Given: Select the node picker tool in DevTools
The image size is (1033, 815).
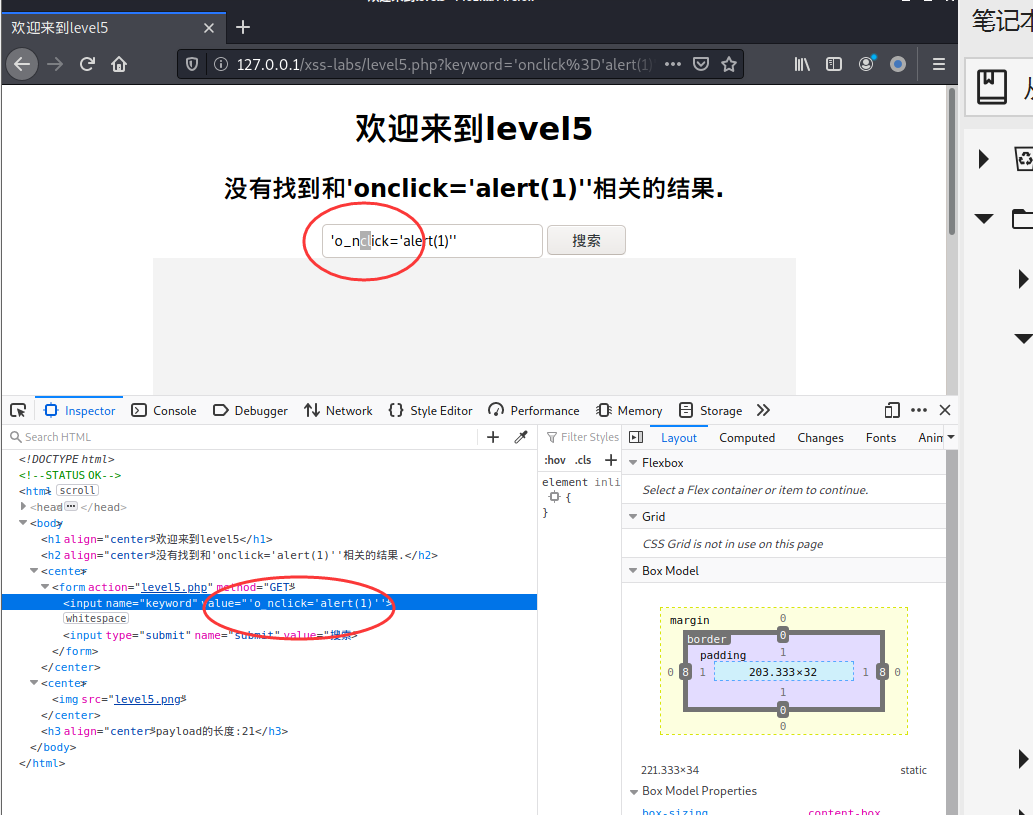Looking at the screenshot, I should 17,410.
